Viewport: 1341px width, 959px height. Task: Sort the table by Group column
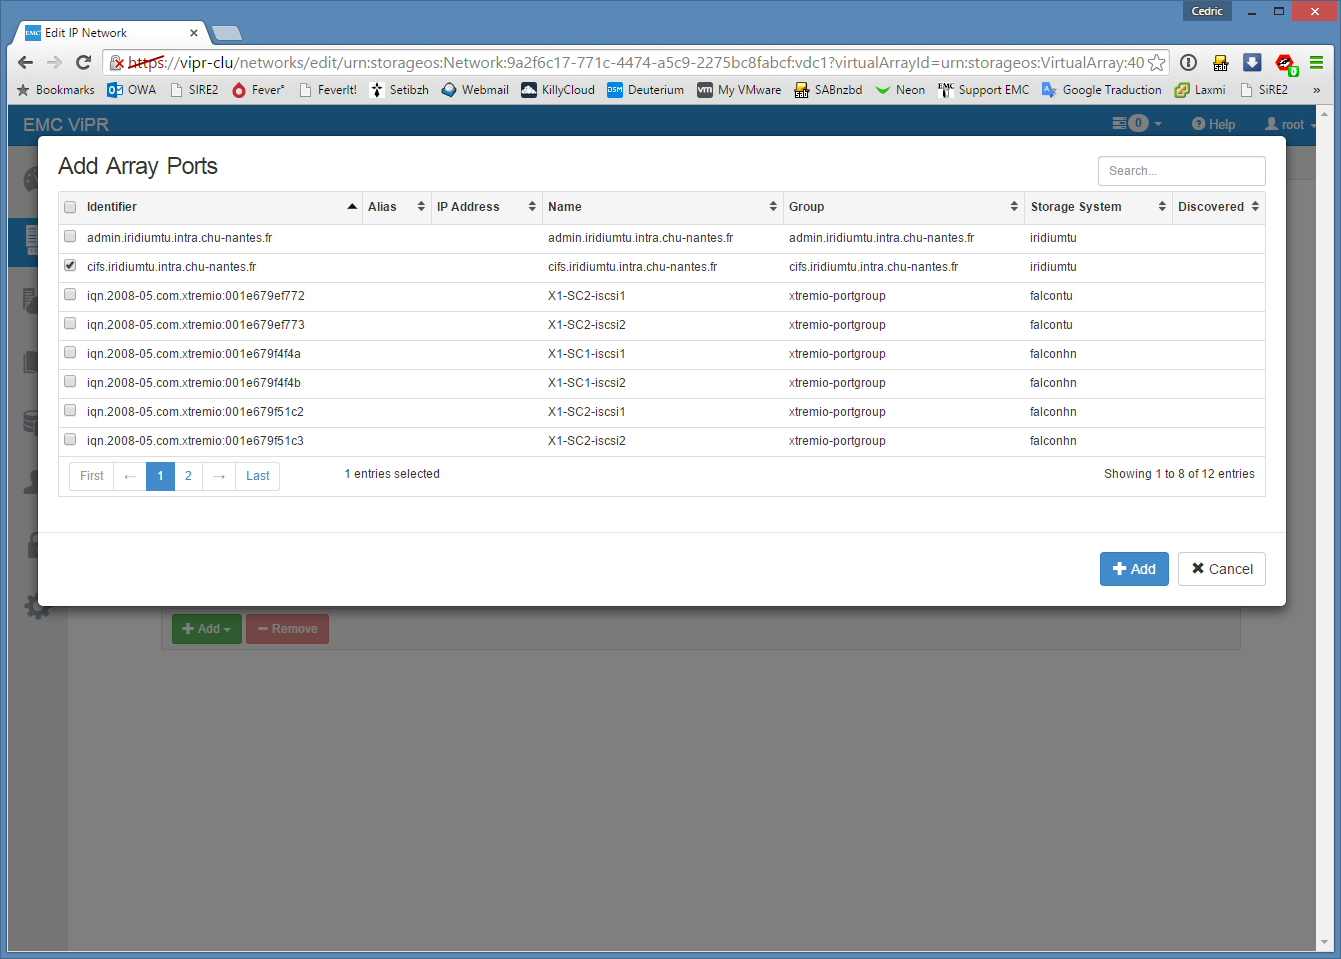[903, 207]
